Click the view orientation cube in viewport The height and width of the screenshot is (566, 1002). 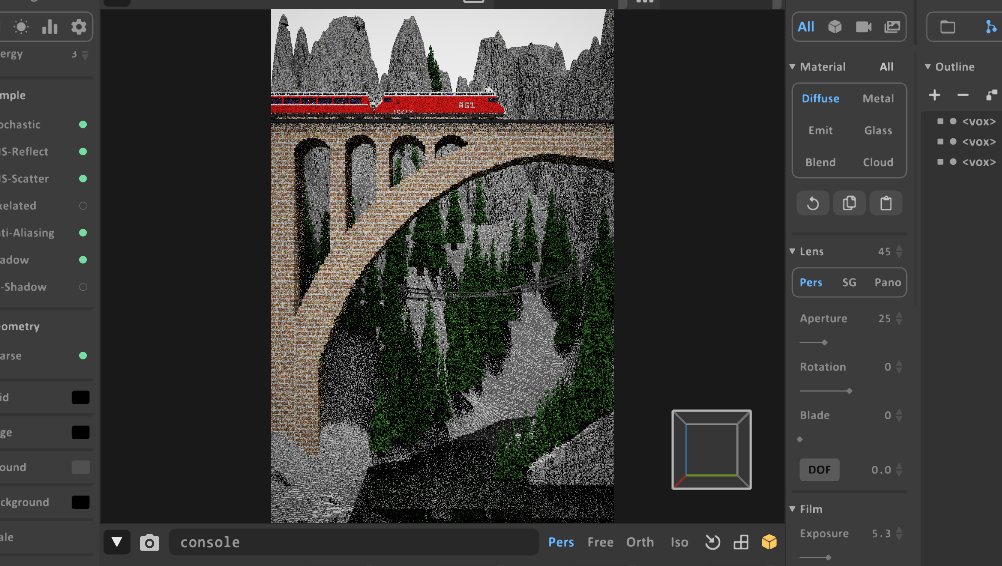(711, 450)
